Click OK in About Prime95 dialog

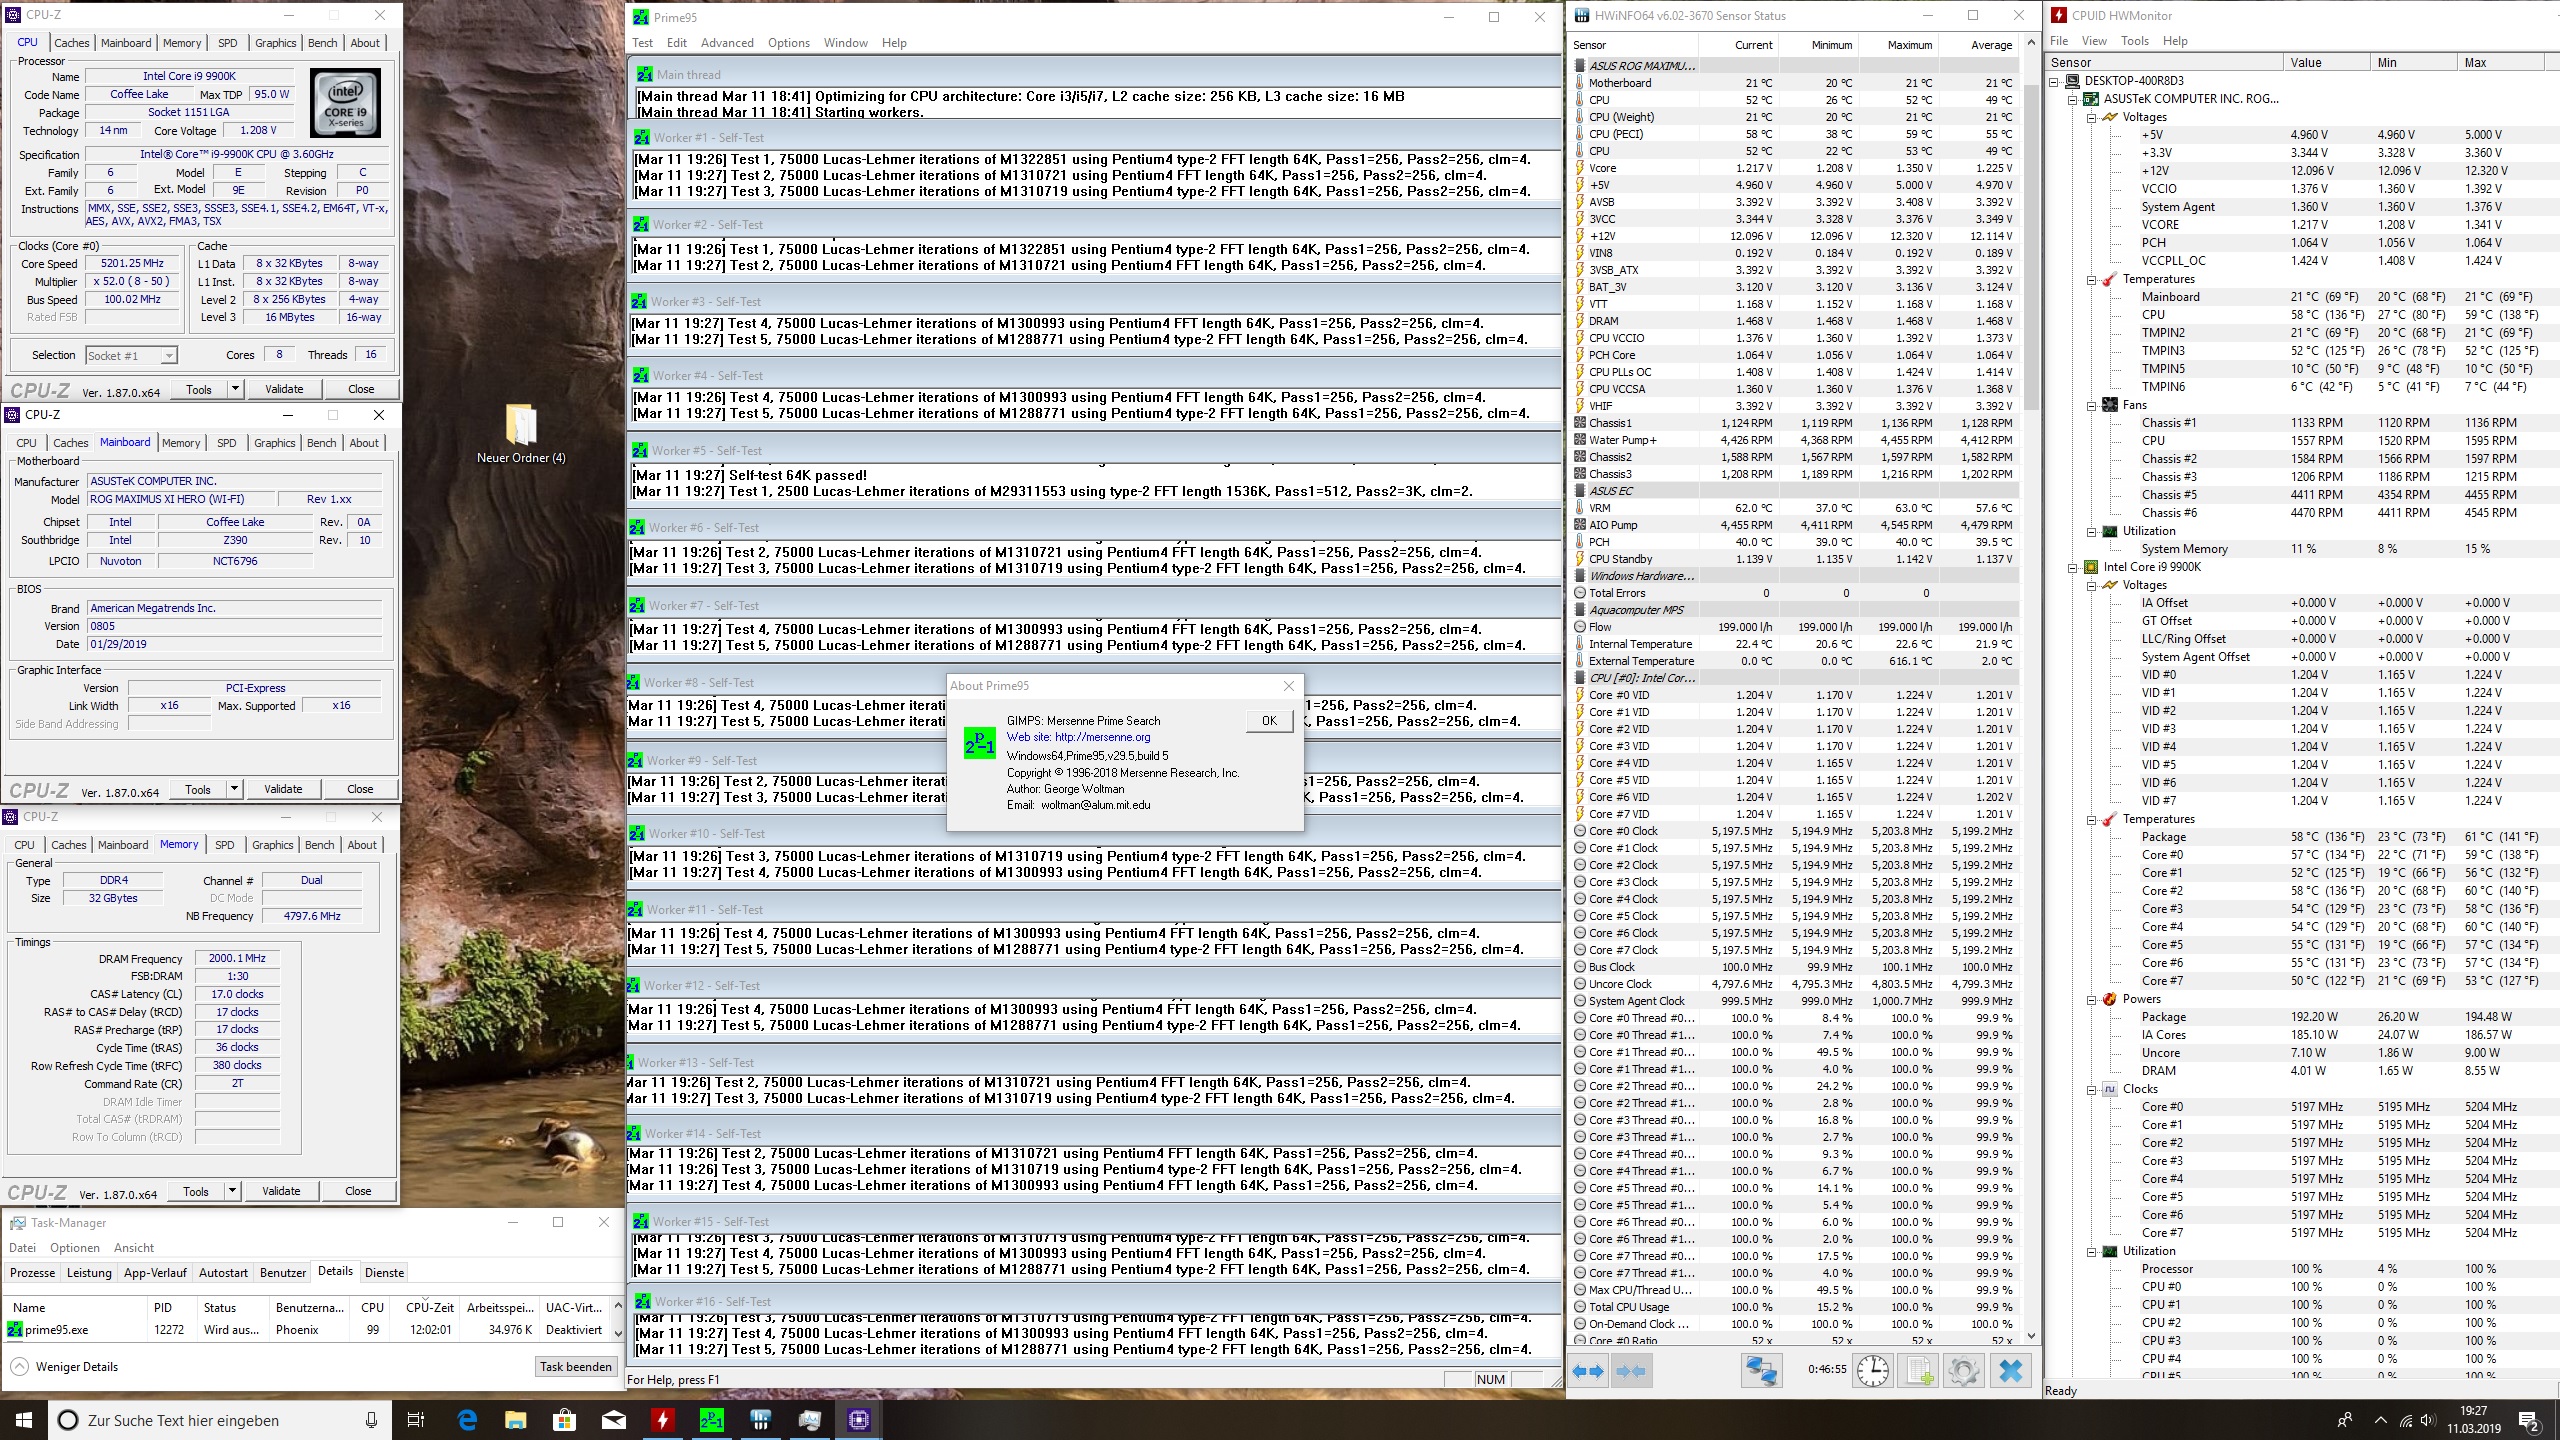pyautogui.click(x=1269, y=721)
